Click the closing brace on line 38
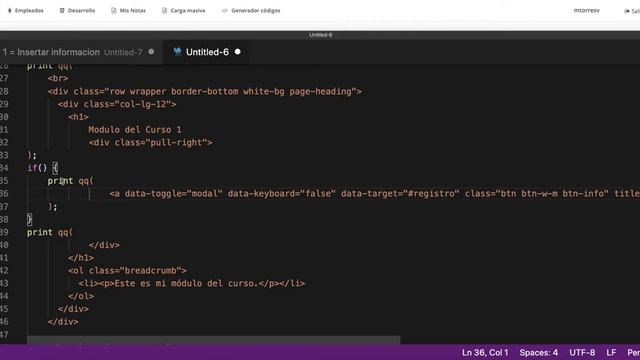This screenshot has width=640, height=360. coord(29,220)
